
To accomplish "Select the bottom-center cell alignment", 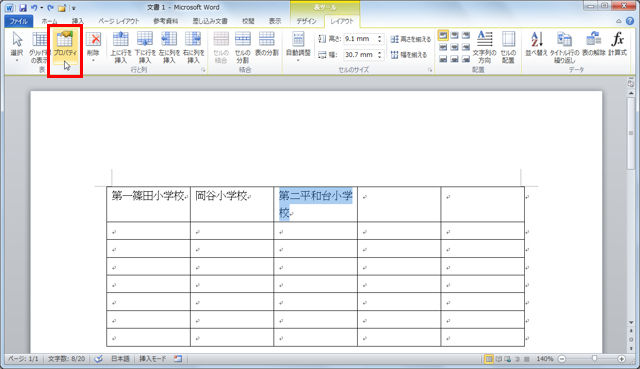I will [x=454, y=59].
